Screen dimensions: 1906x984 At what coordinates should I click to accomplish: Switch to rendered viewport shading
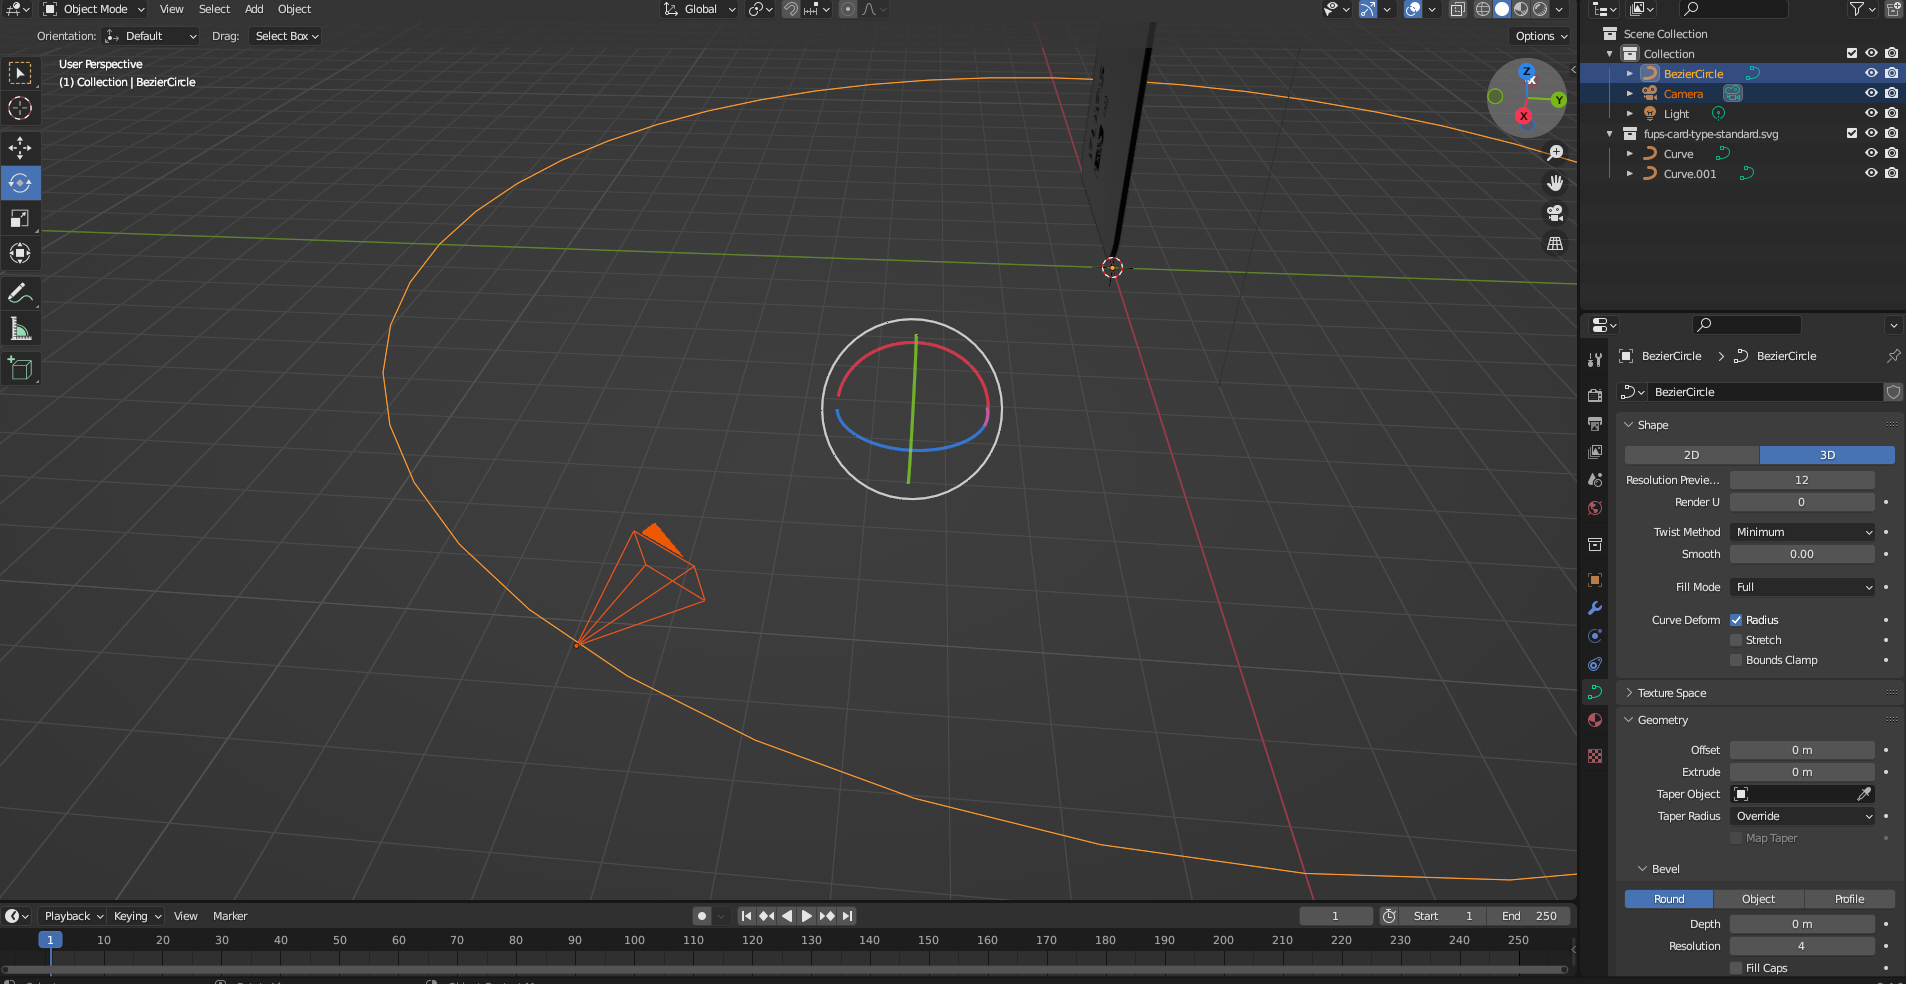point(1540,9)
